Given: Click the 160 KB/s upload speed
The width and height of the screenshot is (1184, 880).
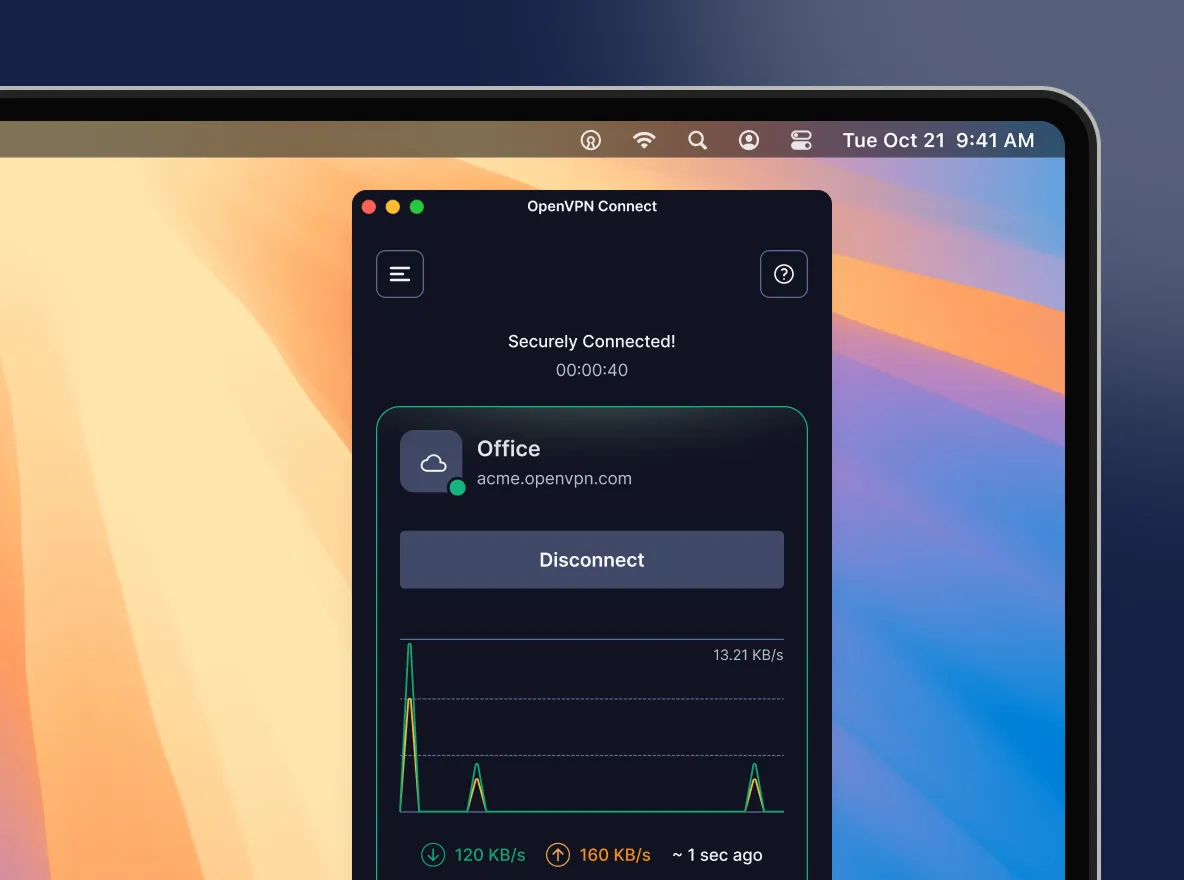Looking at the screenshot, I should click(x=614, y=855).
